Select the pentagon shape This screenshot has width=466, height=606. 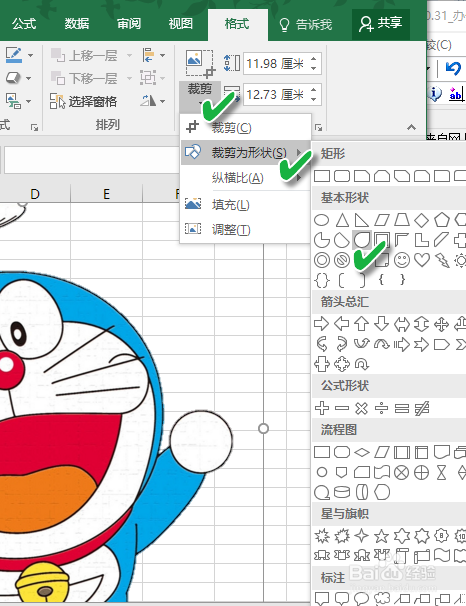pyautogui.click(x=442, y=220)
